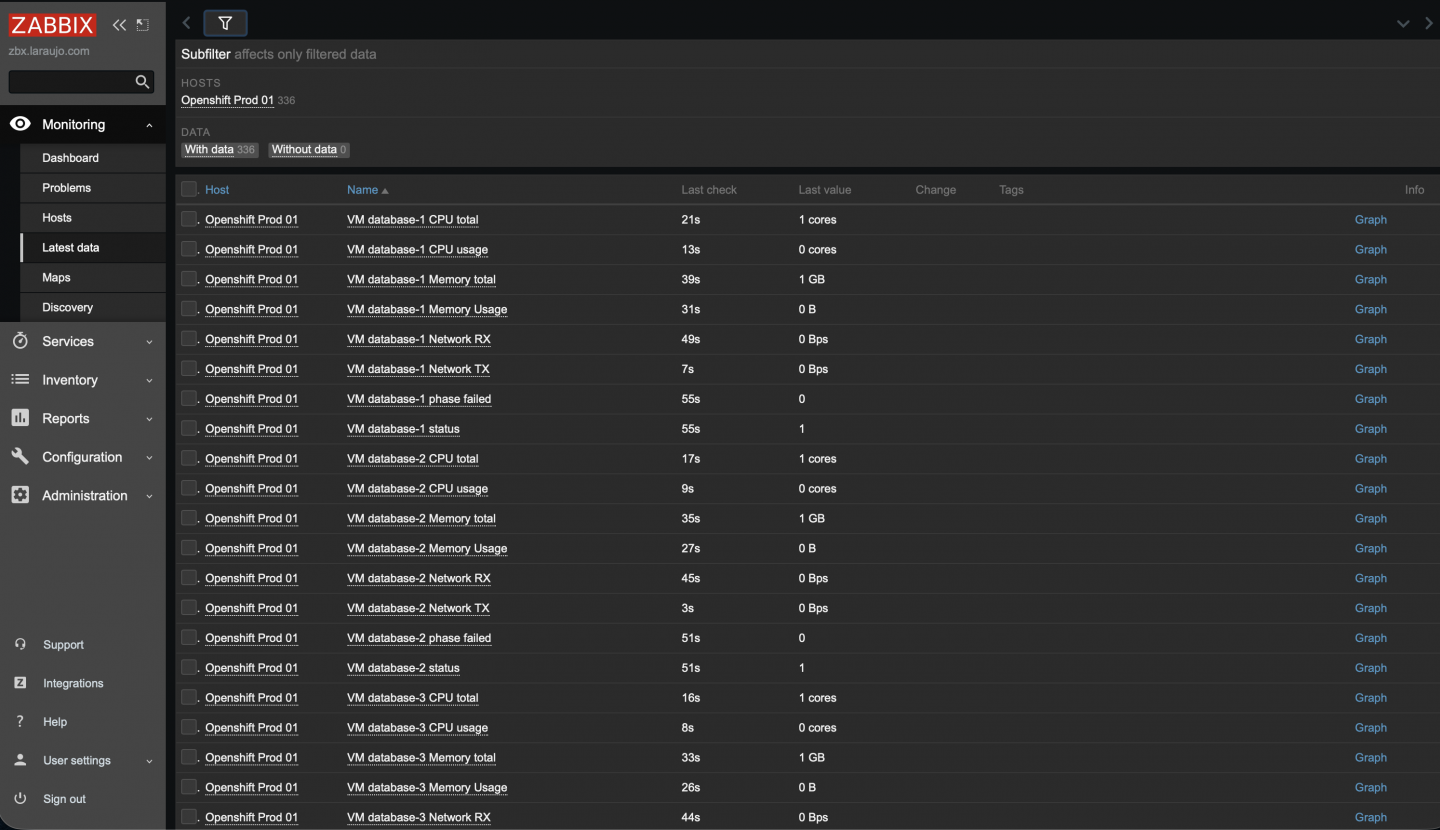The image size is (1440, 830).
Task: Expand the Inventory menu section
Action: coord(149,381)
